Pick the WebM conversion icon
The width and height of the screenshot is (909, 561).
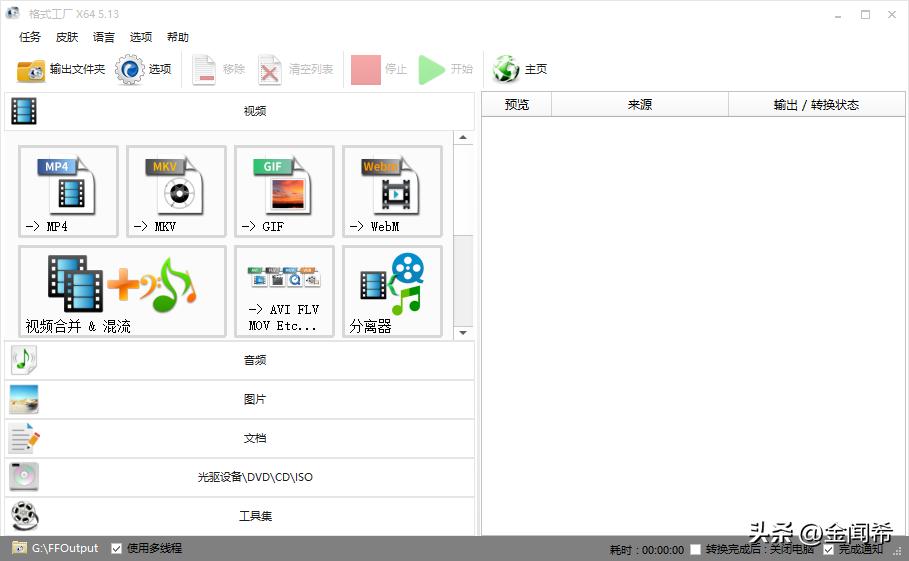(392, 190)
